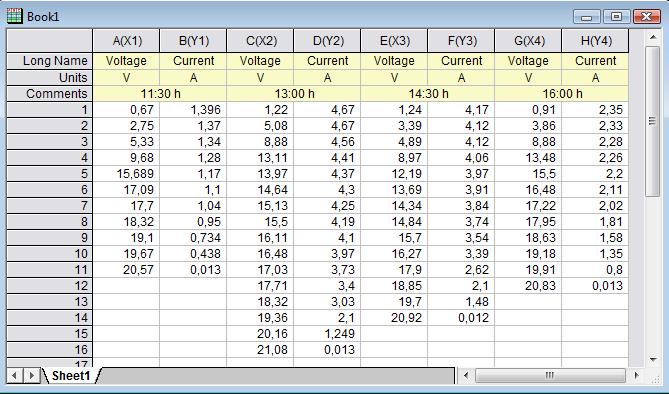Click the Book1 workbook icon in title bar
Screen dimensions: 669x394
(14, 16)
